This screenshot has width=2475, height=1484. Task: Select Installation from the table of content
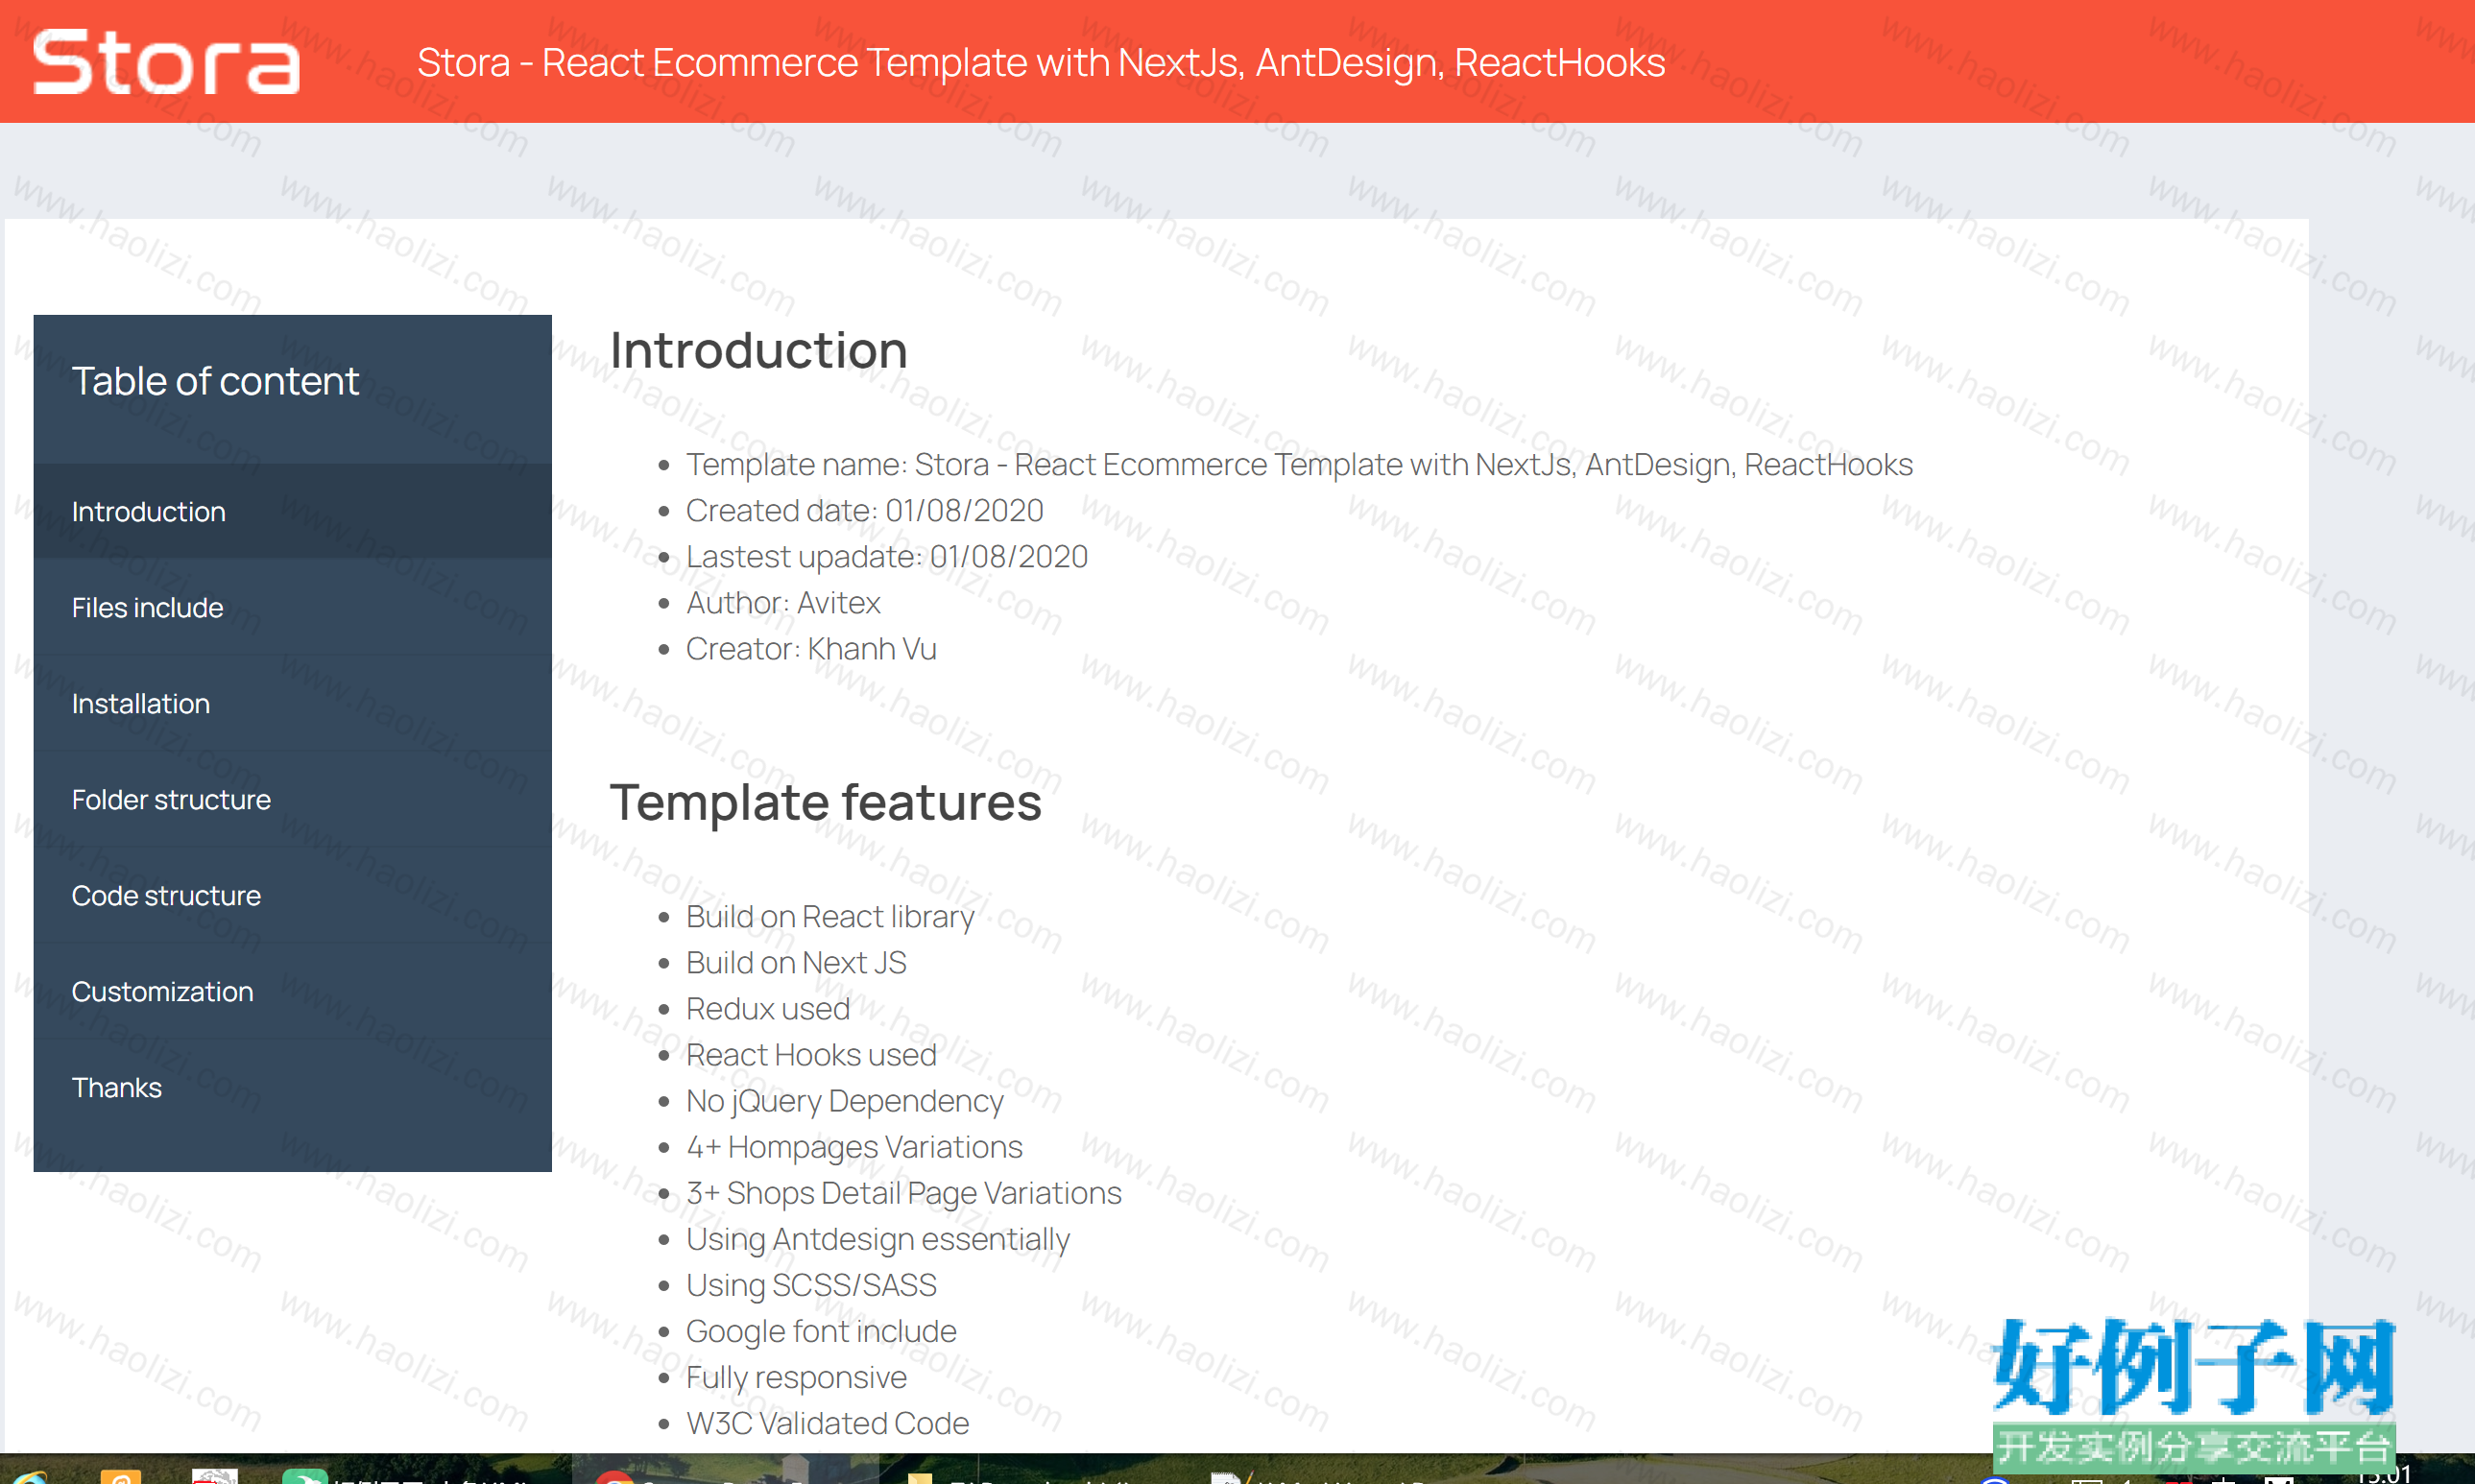click(x=292, y=703)
